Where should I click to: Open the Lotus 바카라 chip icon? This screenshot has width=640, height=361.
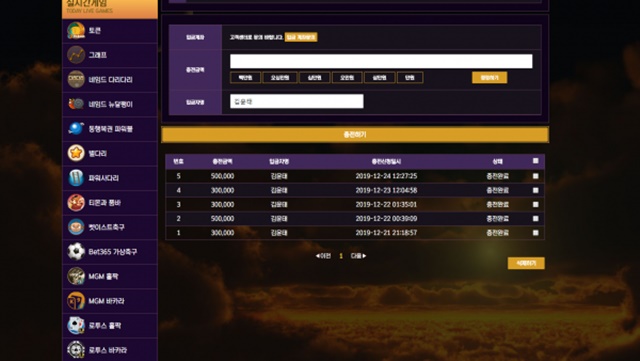tap(76, 350)
